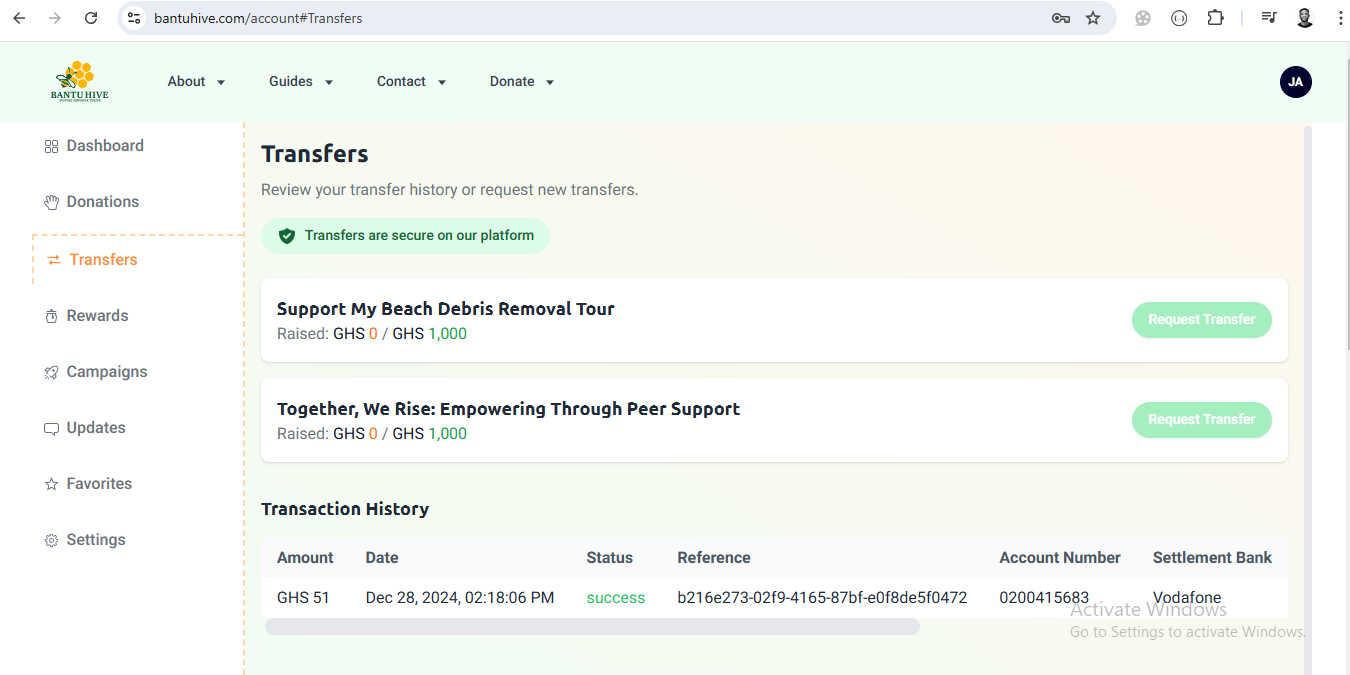Viewport: 1350px width, 675px height.
Task: Expand the Guides dropdown menu
Action: coord(300,82)
